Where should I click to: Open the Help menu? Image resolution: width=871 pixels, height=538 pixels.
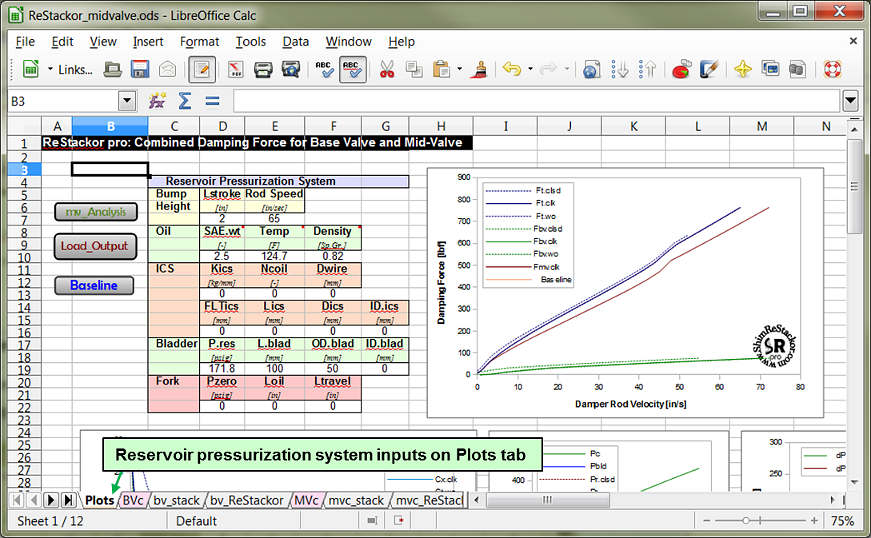click(401, 42)
